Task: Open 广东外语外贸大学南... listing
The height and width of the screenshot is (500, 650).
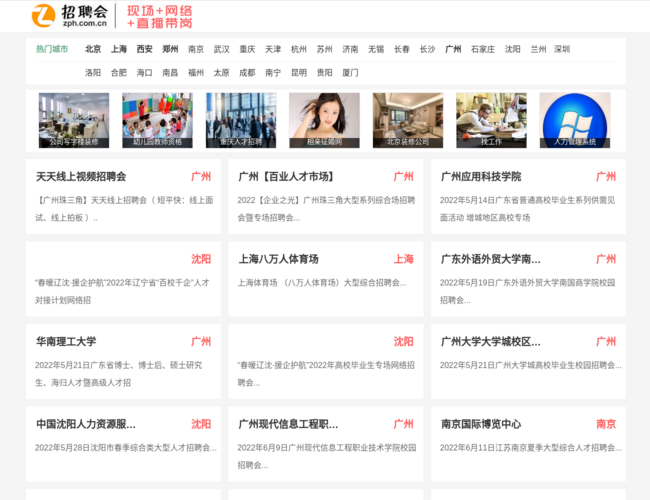Action: tap(490, 259)
